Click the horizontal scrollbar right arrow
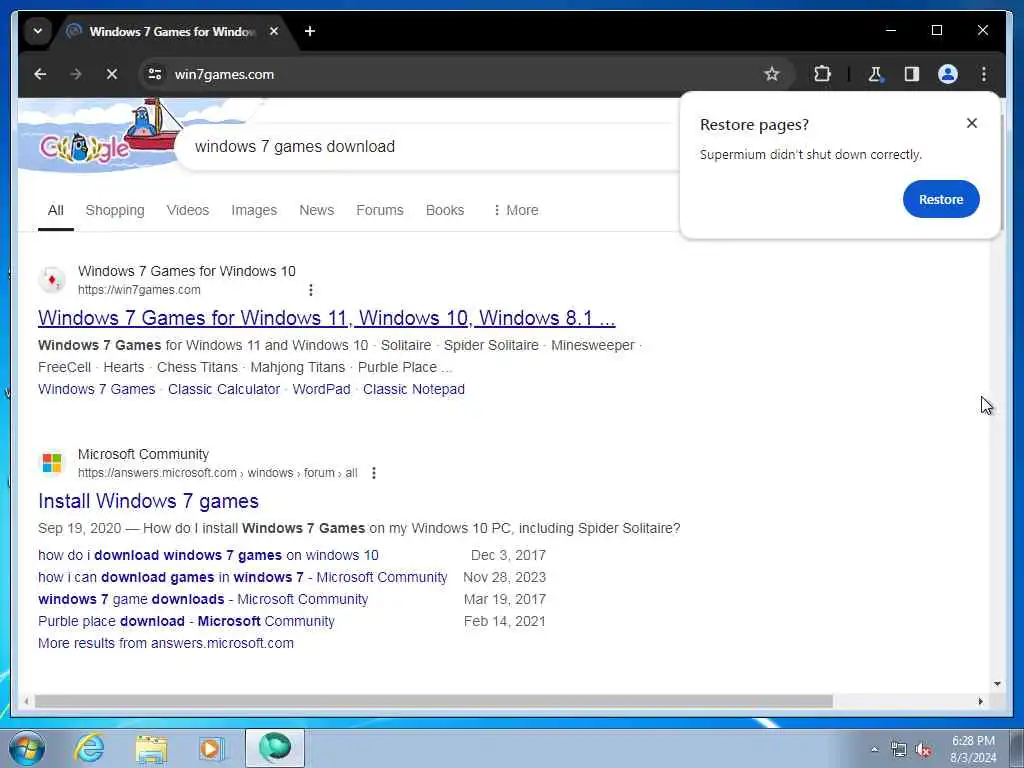Viewport: 1024px width, 768px height. tap(980, 701)
